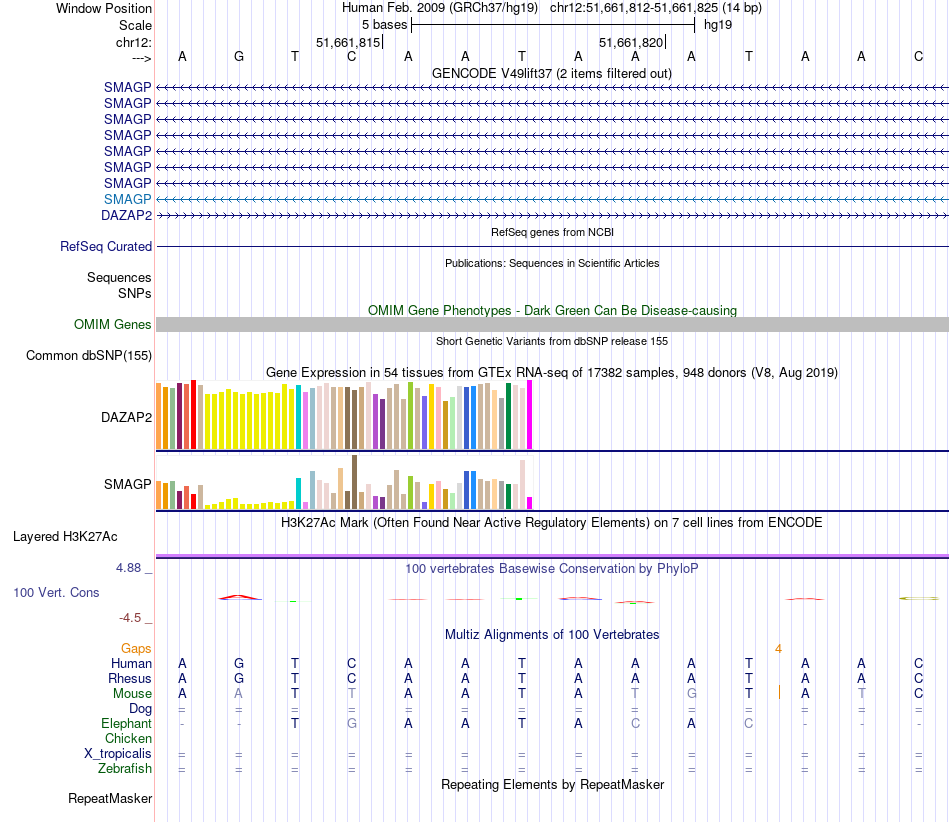The image size is (950, 822).
Task: Click the ---> base sequence direction label
Action: click(x=141, y=58)
